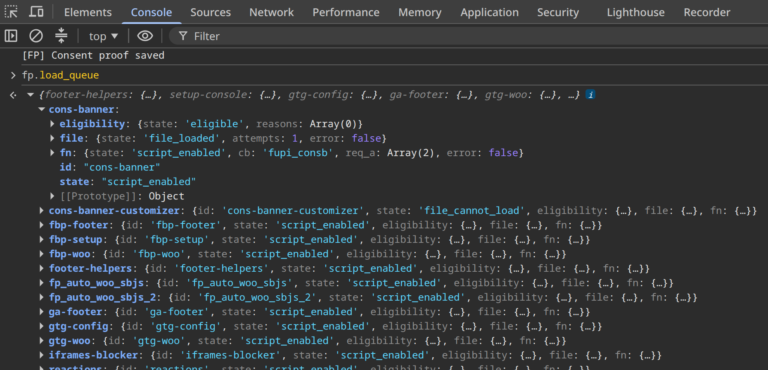Select the Recorder tab

pyautogui.click(x=707, y=12)
